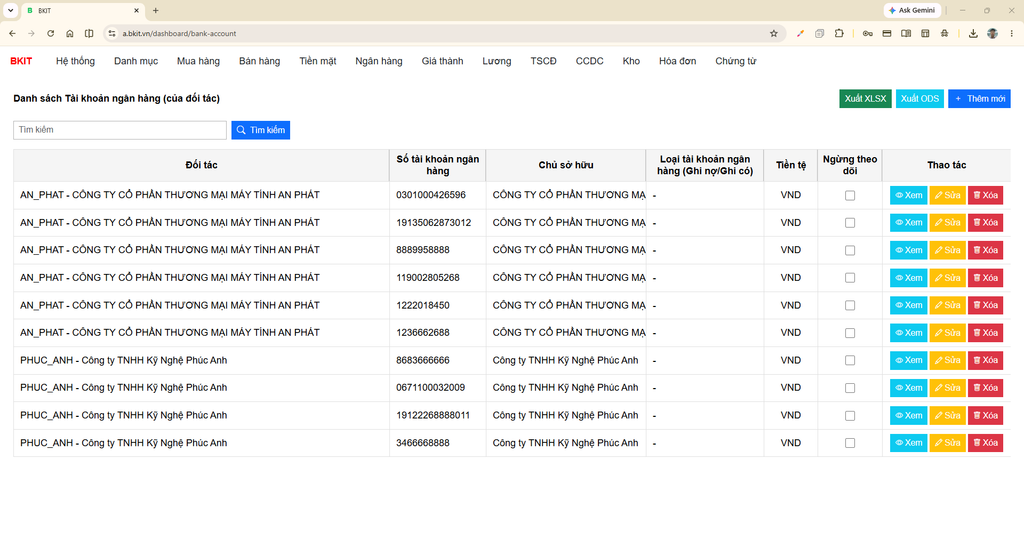This screenshot has height=550, width=1024.
Task: Check Ngừng theo dõi for account 19135062873012
Action: 850,223
